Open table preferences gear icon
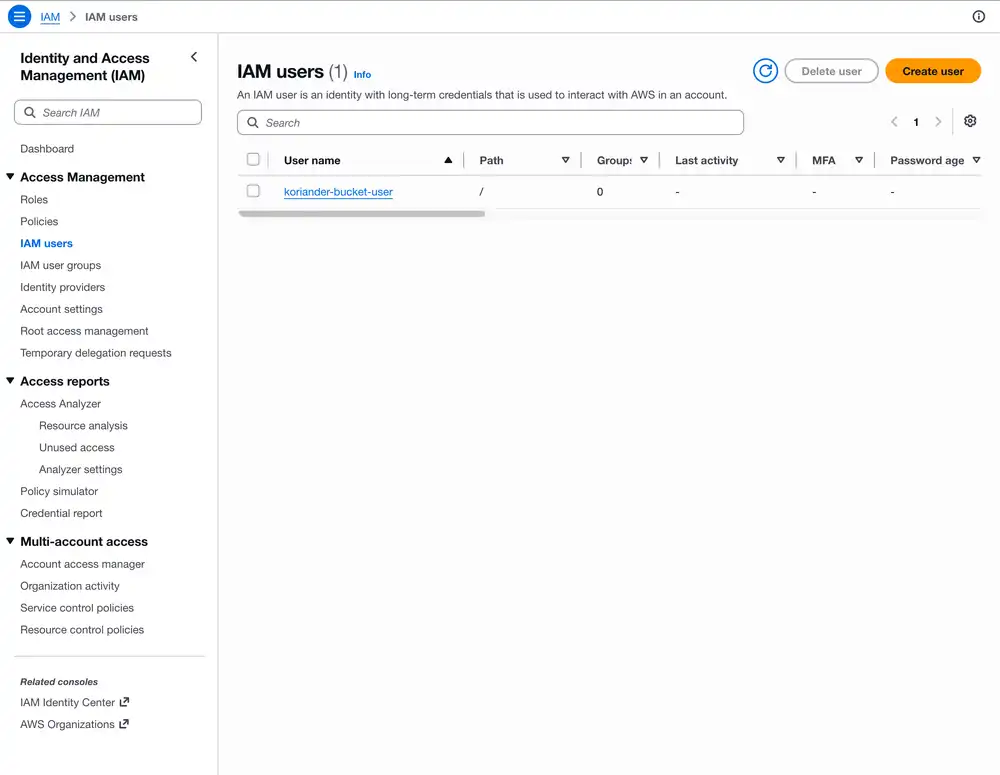 tap(969, 121)
